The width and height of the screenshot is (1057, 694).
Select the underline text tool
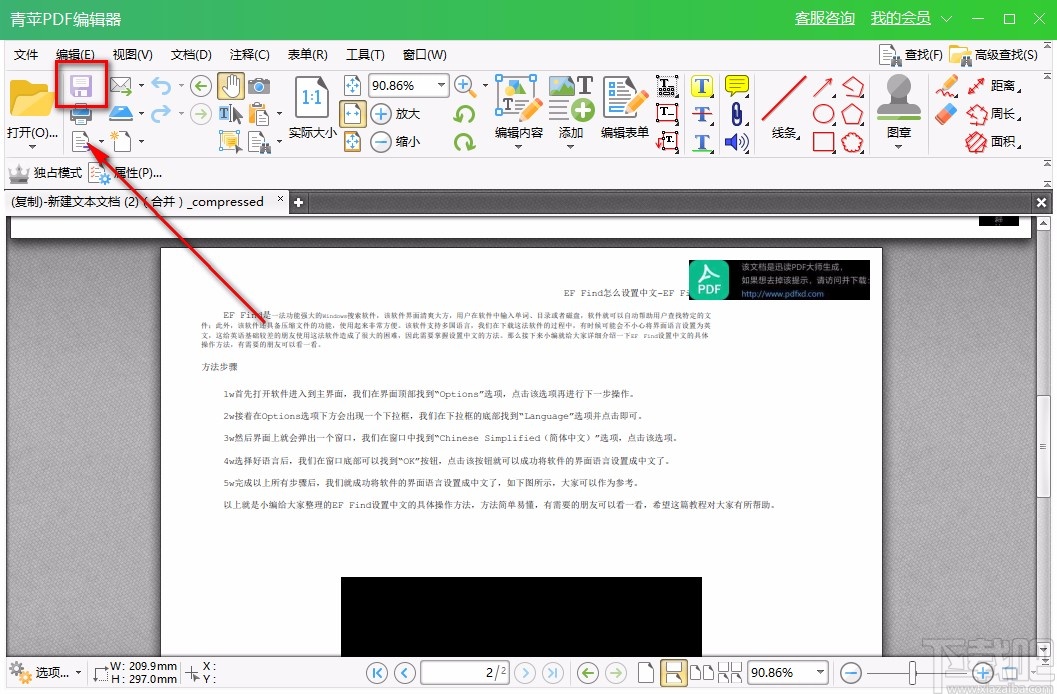pyautogui.click(x=702, y=141)
